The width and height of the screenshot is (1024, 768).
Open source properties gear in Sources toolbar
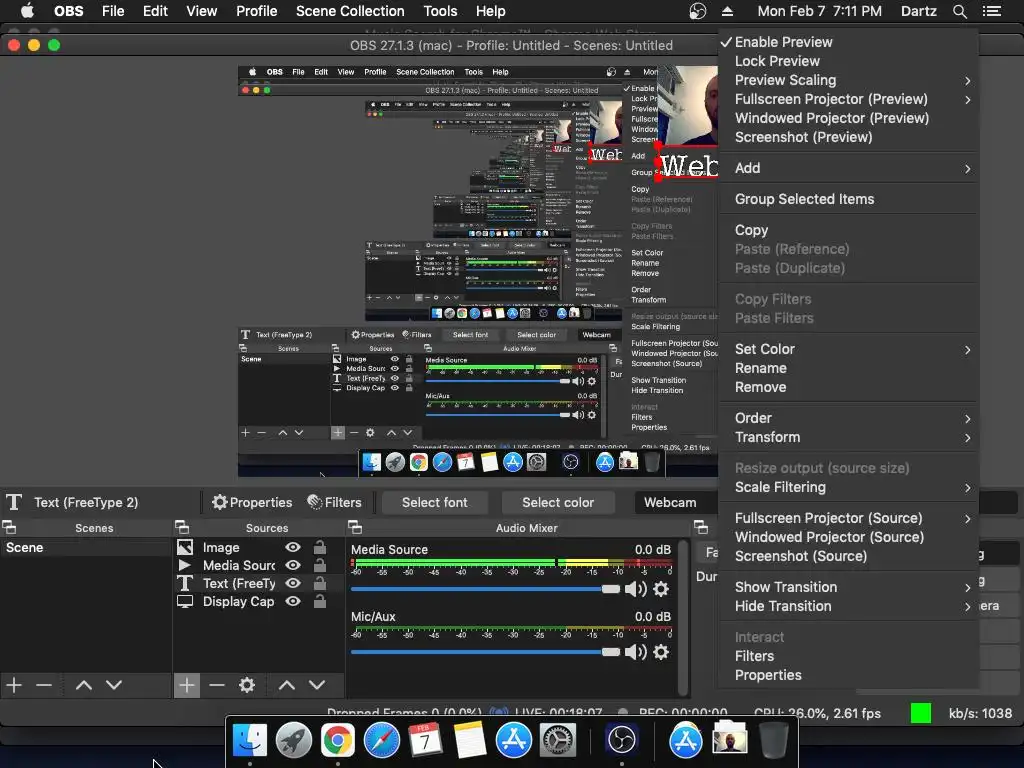tap(247, 685)
